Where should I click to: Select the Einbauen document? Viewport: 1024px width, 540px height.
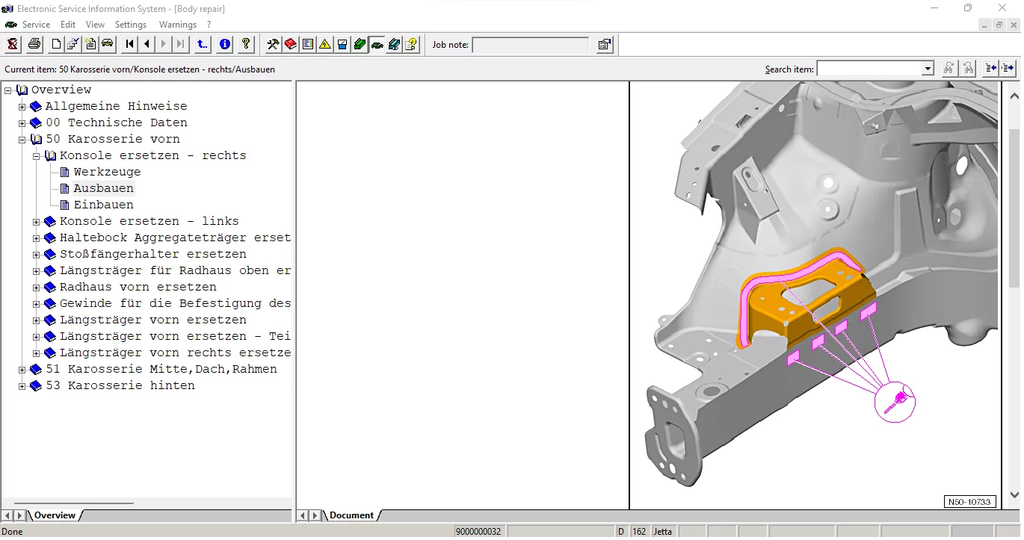click(x=103, y=205)
